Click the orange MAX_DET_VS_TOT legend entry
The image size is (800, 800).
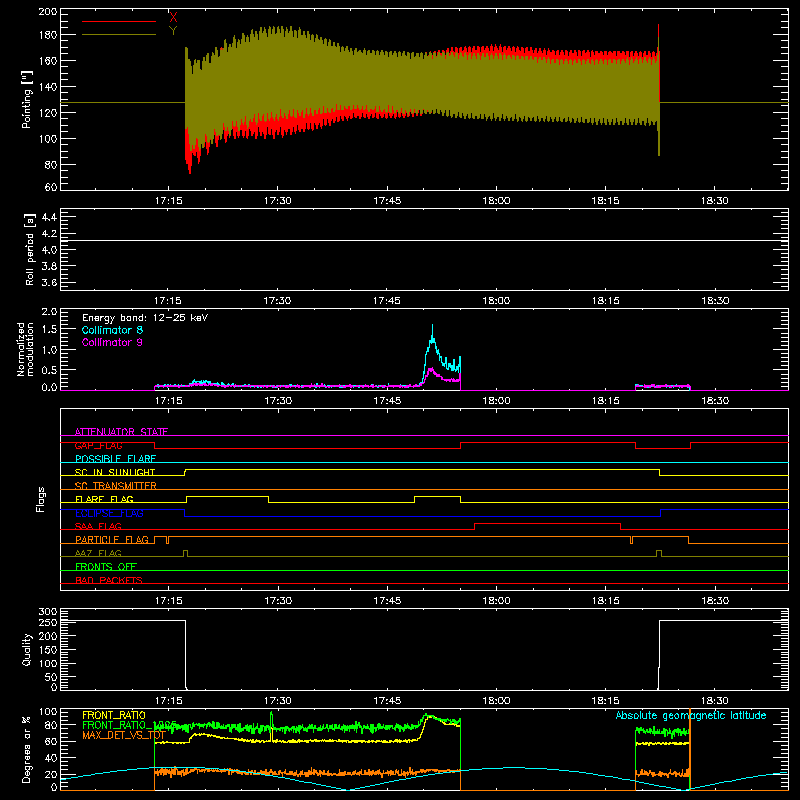(x=124, y=735)
